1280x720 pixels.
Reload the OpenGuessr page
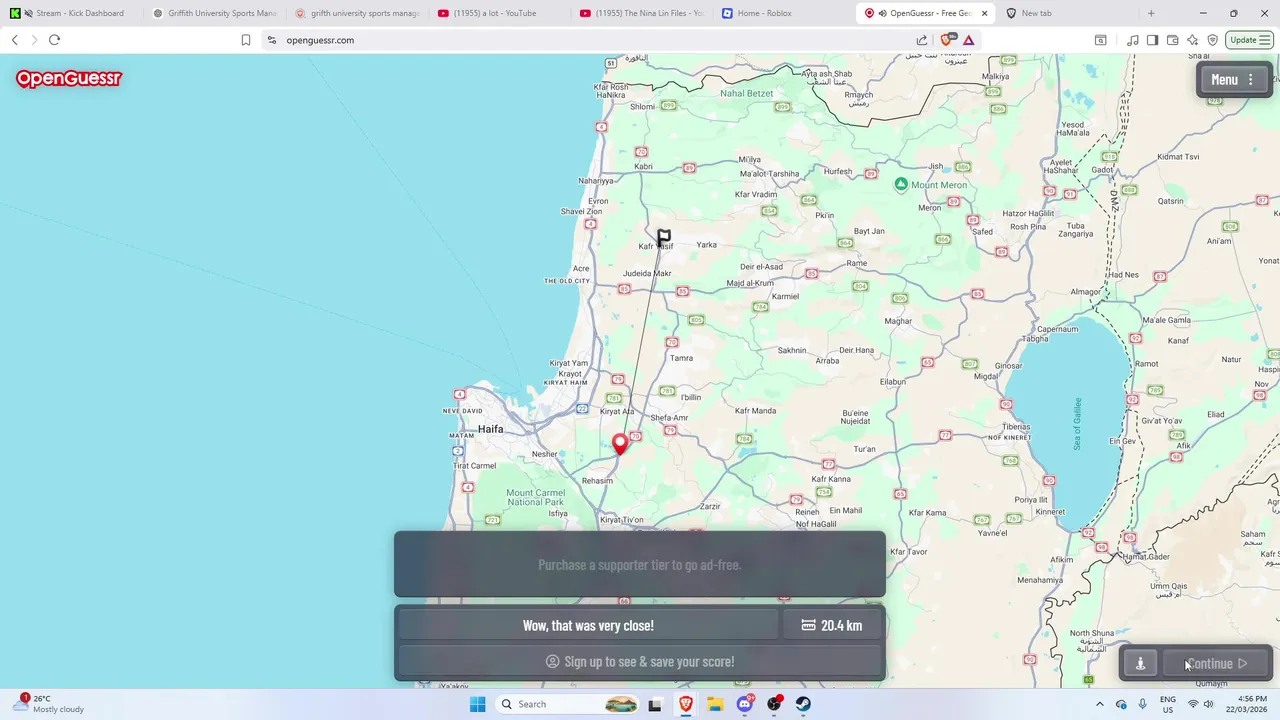54,40
